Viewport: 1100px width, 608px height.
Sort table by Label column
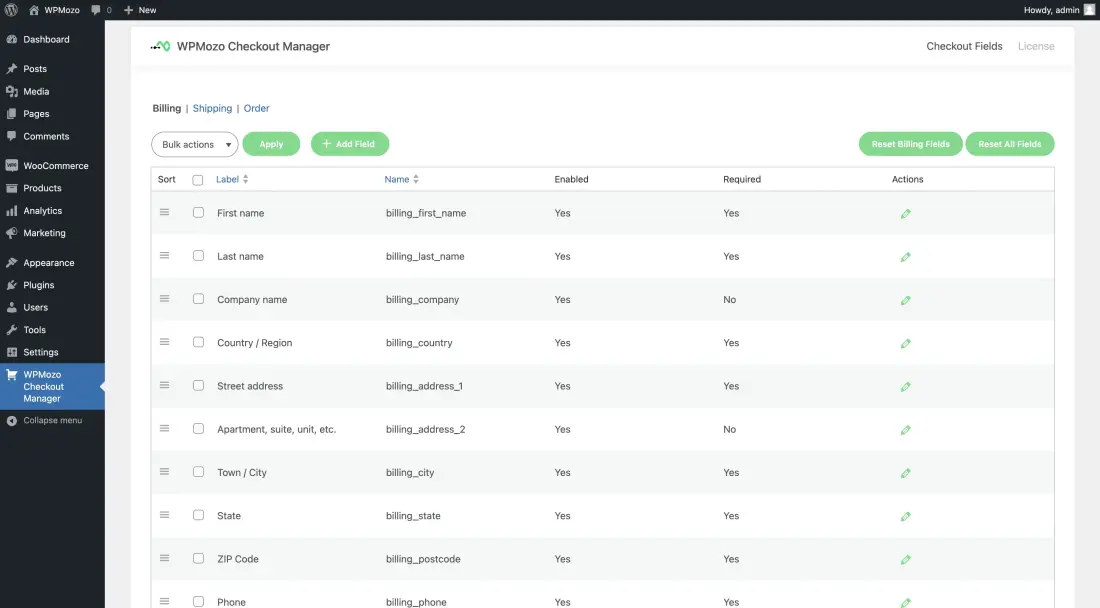coord(232,180)
